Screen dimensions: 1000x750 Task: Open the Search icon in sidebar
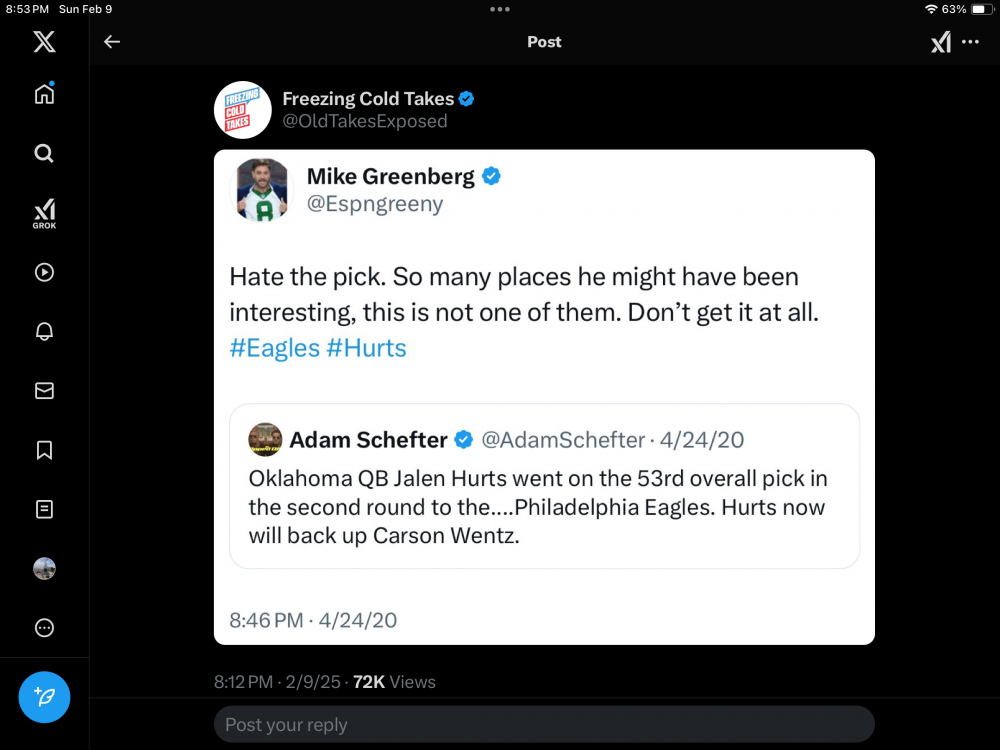point(44,153)
